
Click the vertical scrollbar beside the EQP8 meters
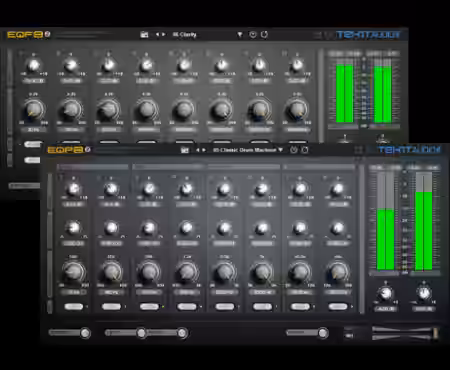click(362, 238)
